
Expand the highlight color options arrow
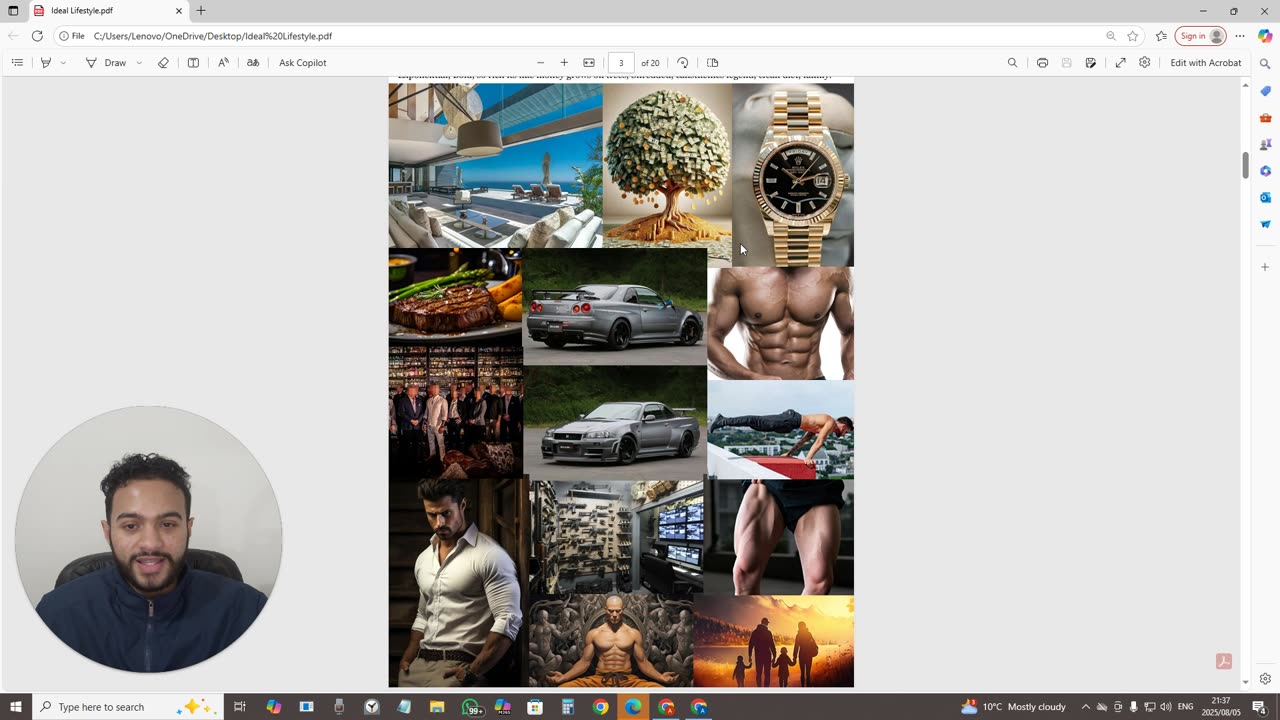[63, 63]
